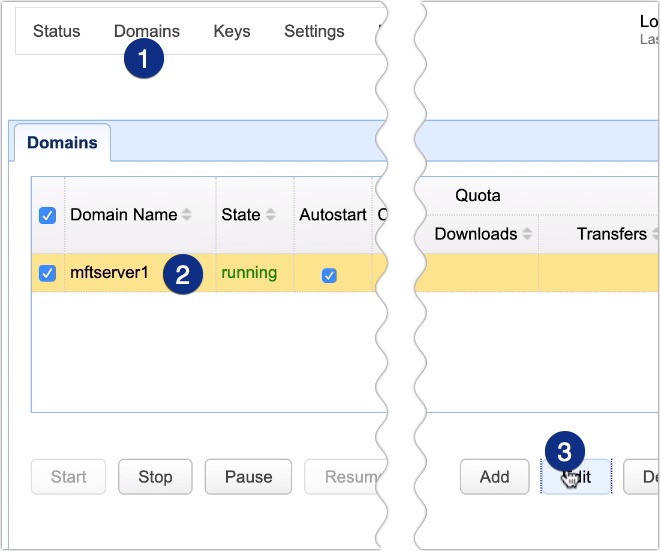Open the Settings menu item
Viewport: 660px width, 551px height.
click(314, 31)
